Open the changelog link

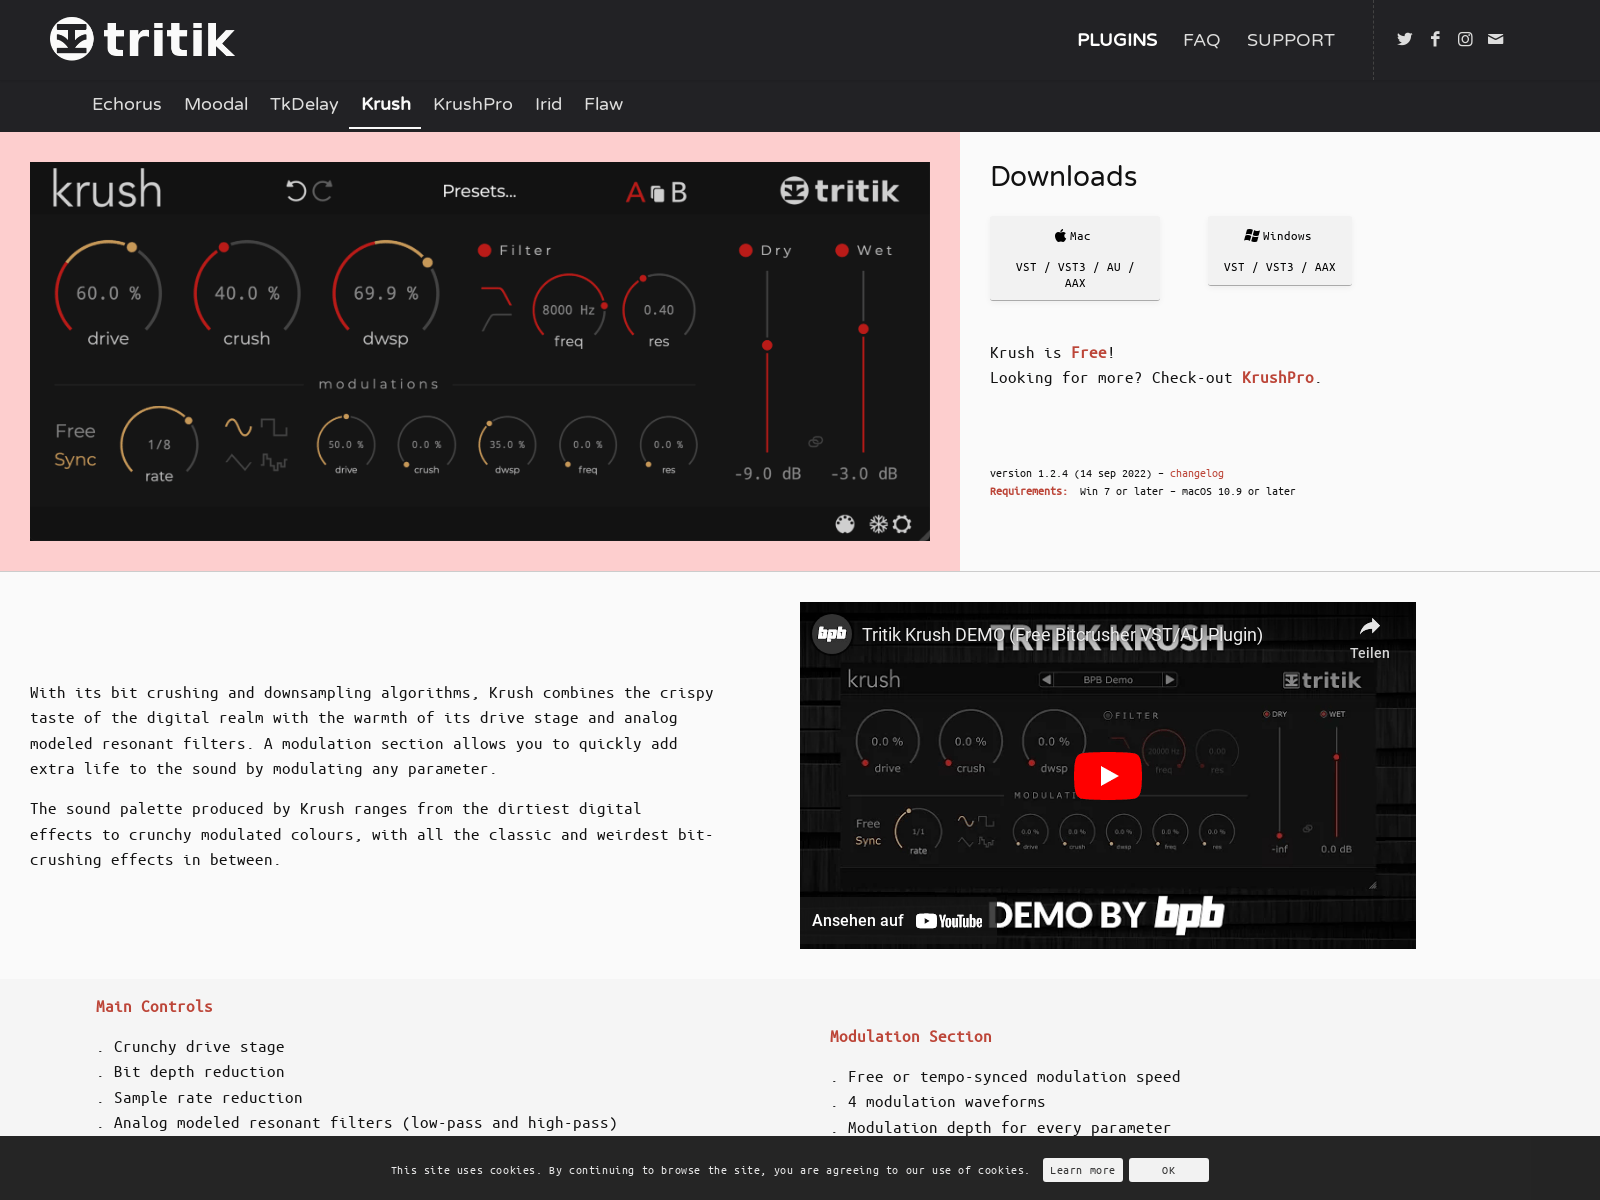1196,473
